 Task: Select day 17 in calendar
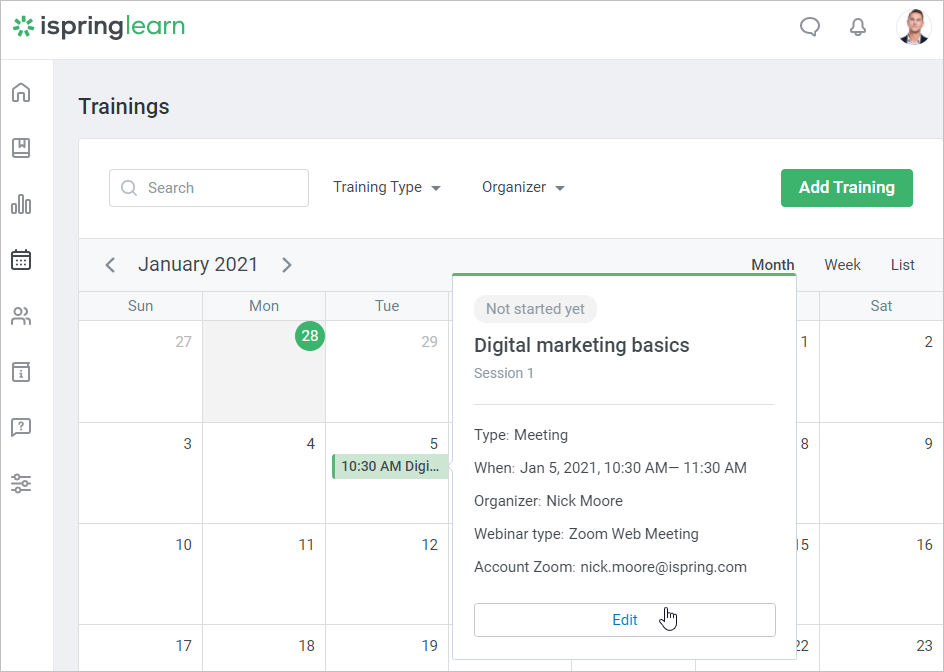coord(184,646)
